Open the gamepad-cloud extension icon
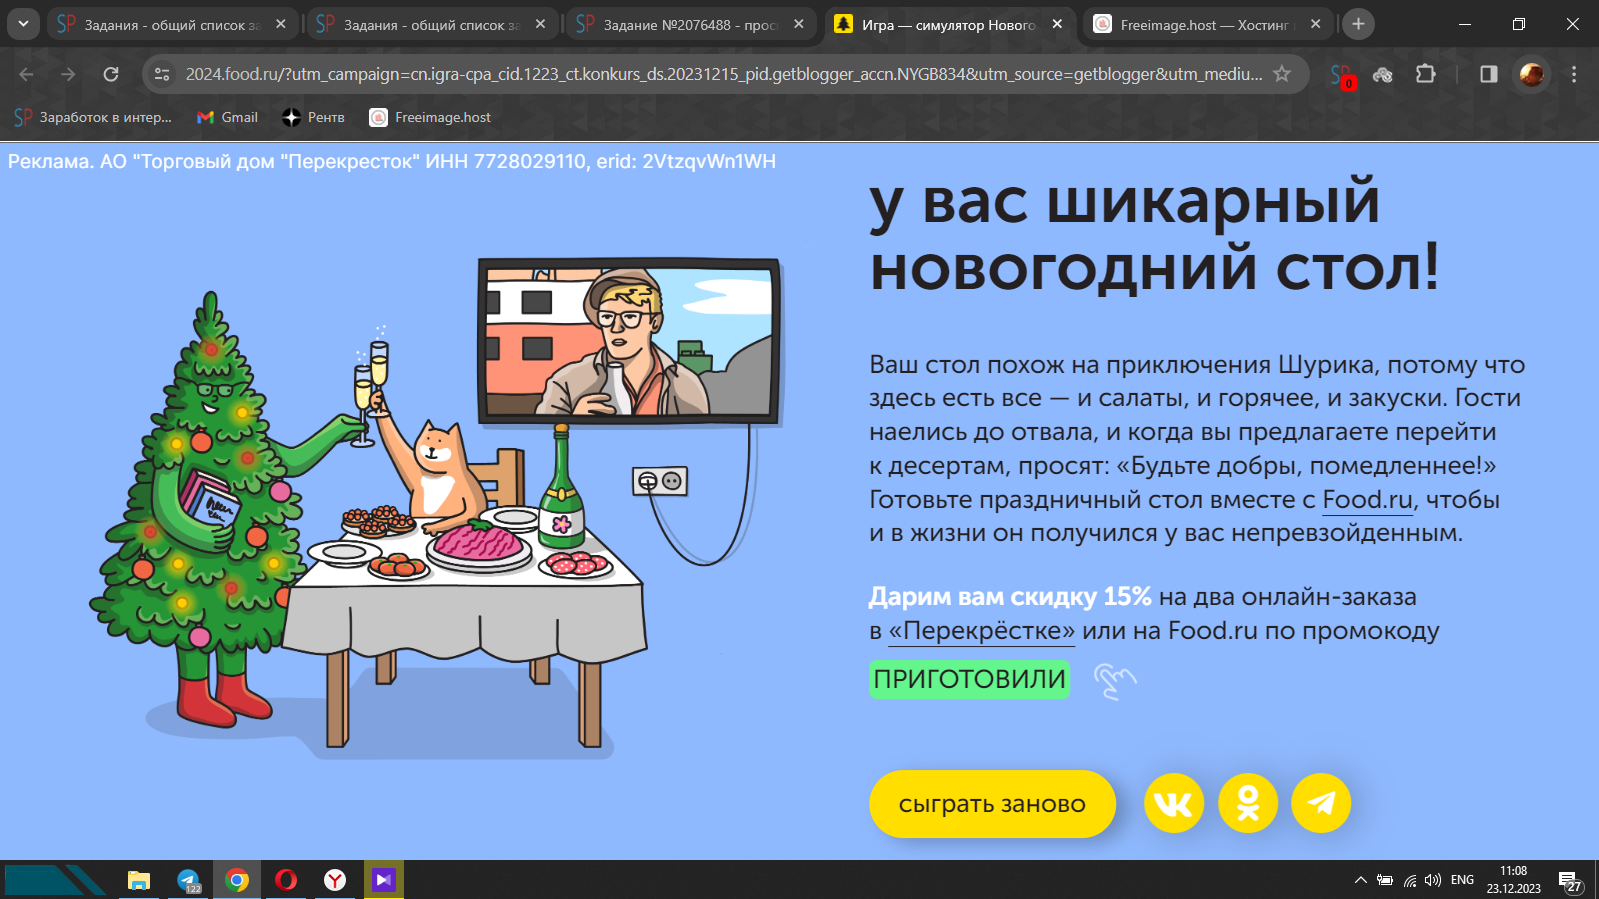Viewport: 1599px width, 899px height. point(1383,74)
